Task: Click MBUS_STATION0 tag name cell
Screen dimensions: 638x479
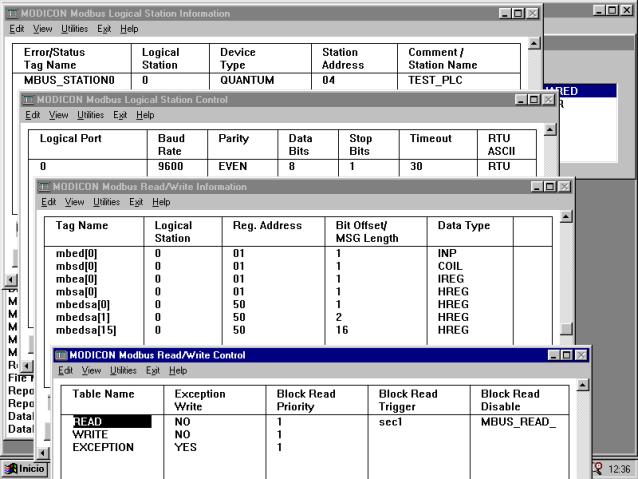Action: click(69, 80)
